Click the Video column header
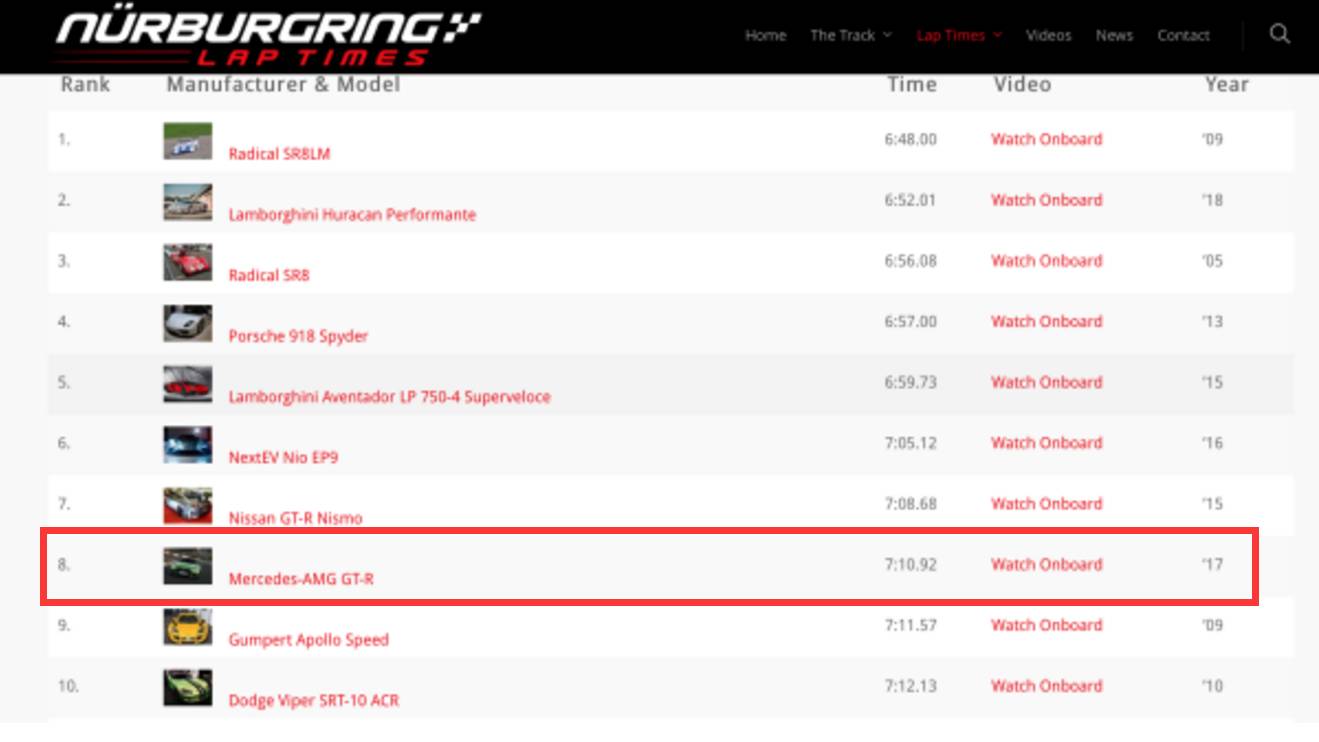This screenshot has height=742, width=1319. click(1022, 84)
